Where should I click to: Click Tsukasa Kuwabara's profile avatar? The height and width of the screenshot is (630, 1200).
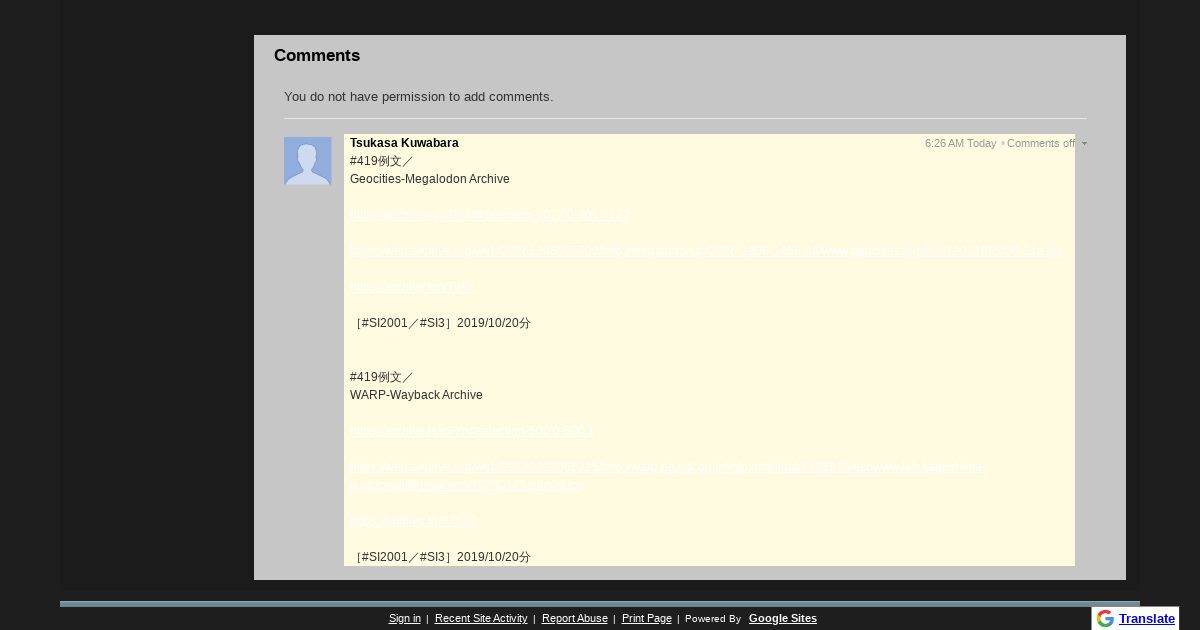308,161
